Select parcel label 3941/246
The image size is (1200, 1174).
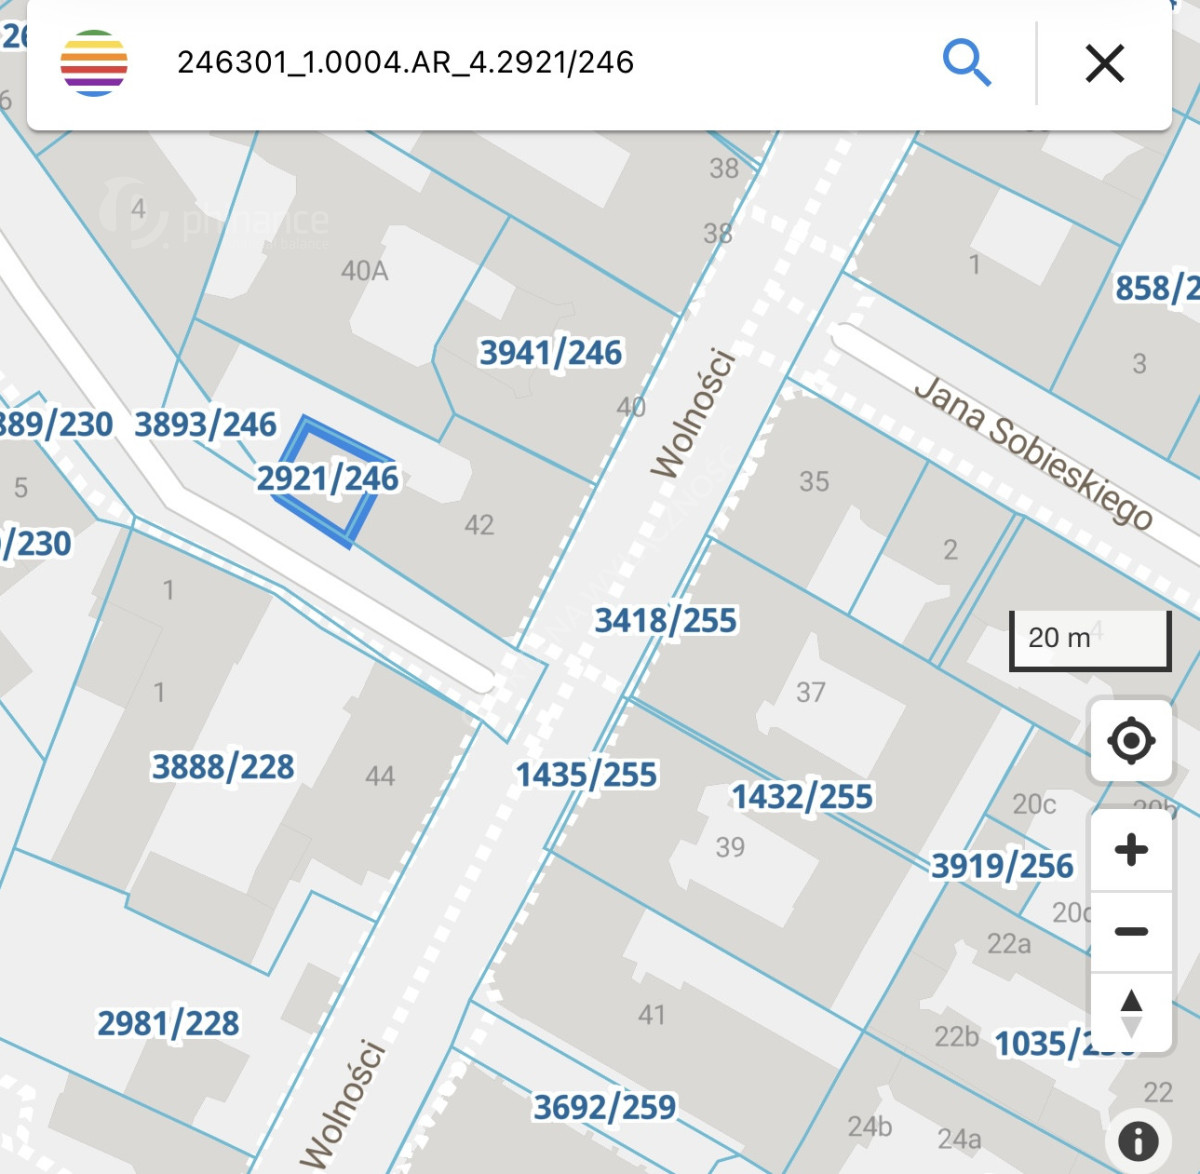[550, 353]
